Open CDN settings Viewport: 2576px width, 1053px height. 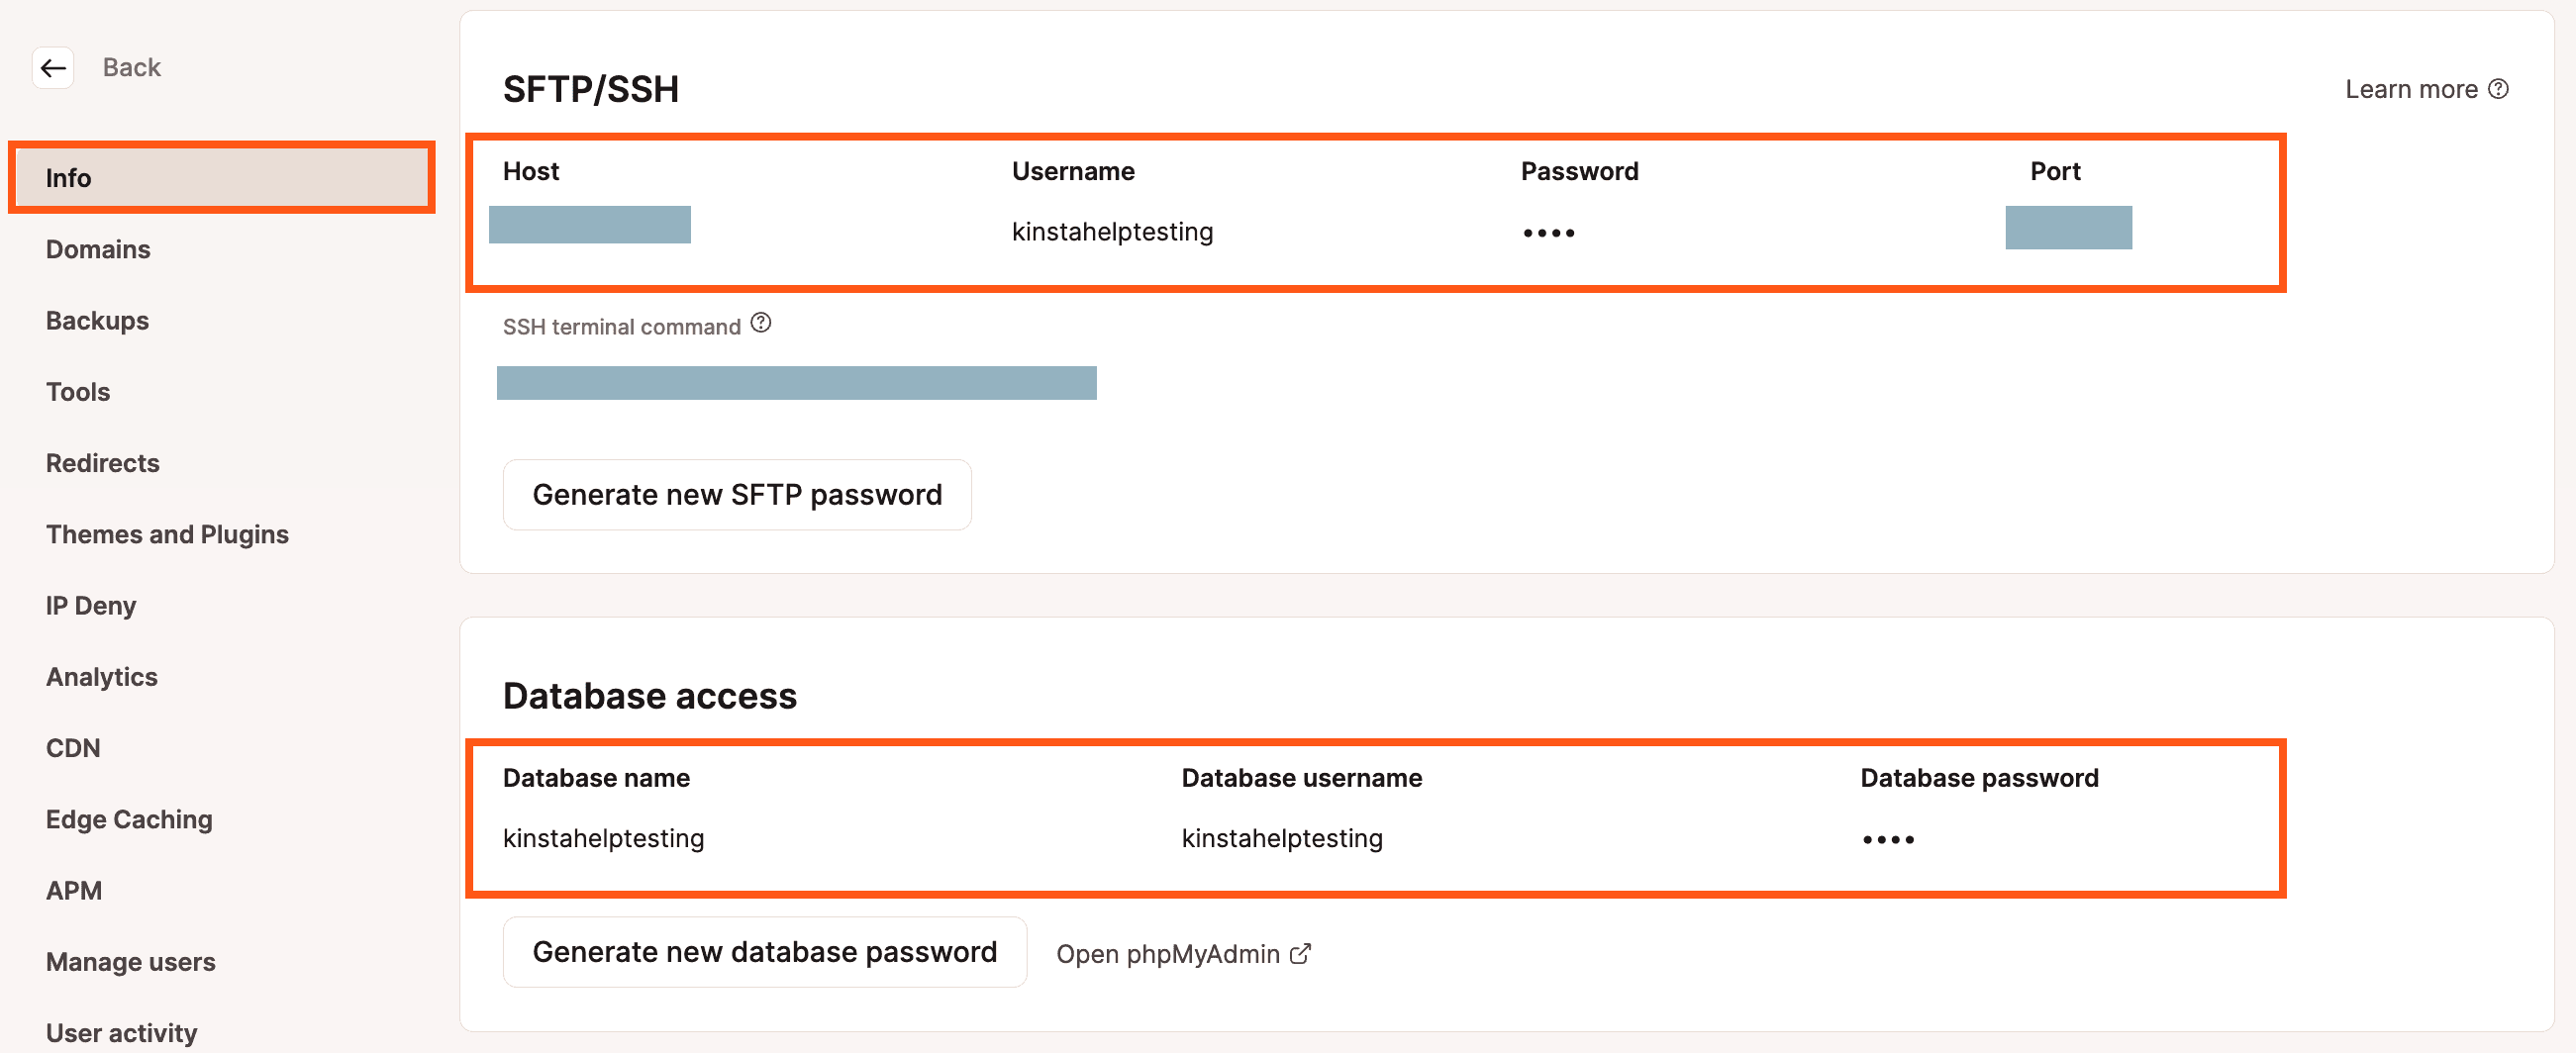(x=72, y=747)
